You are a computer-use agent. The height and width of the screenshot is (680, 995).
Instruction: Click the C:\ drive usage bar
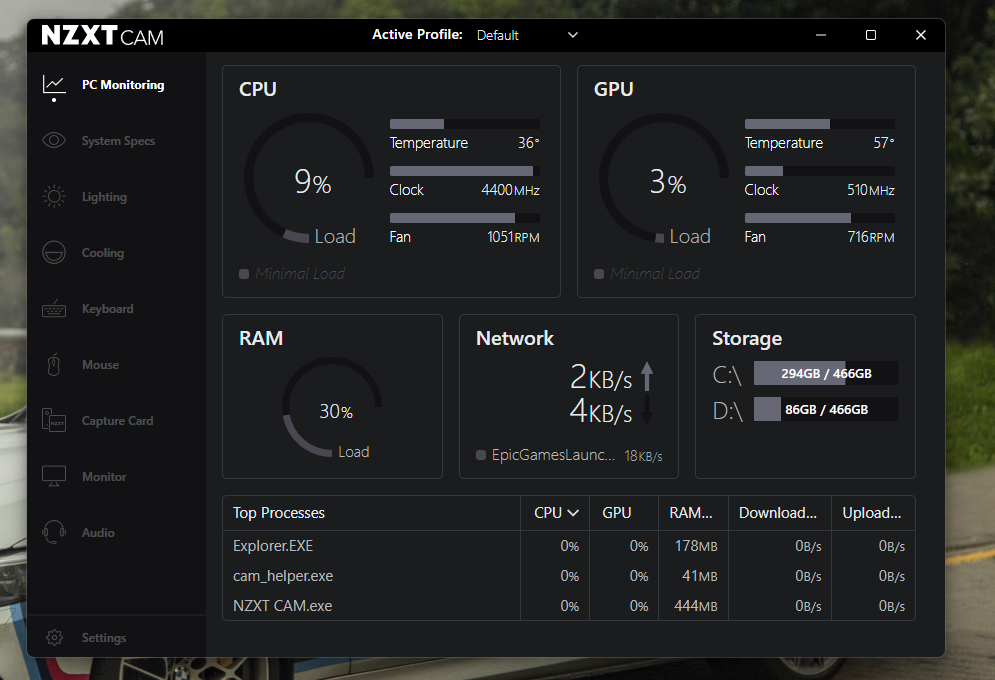click(x=826, y=373)
